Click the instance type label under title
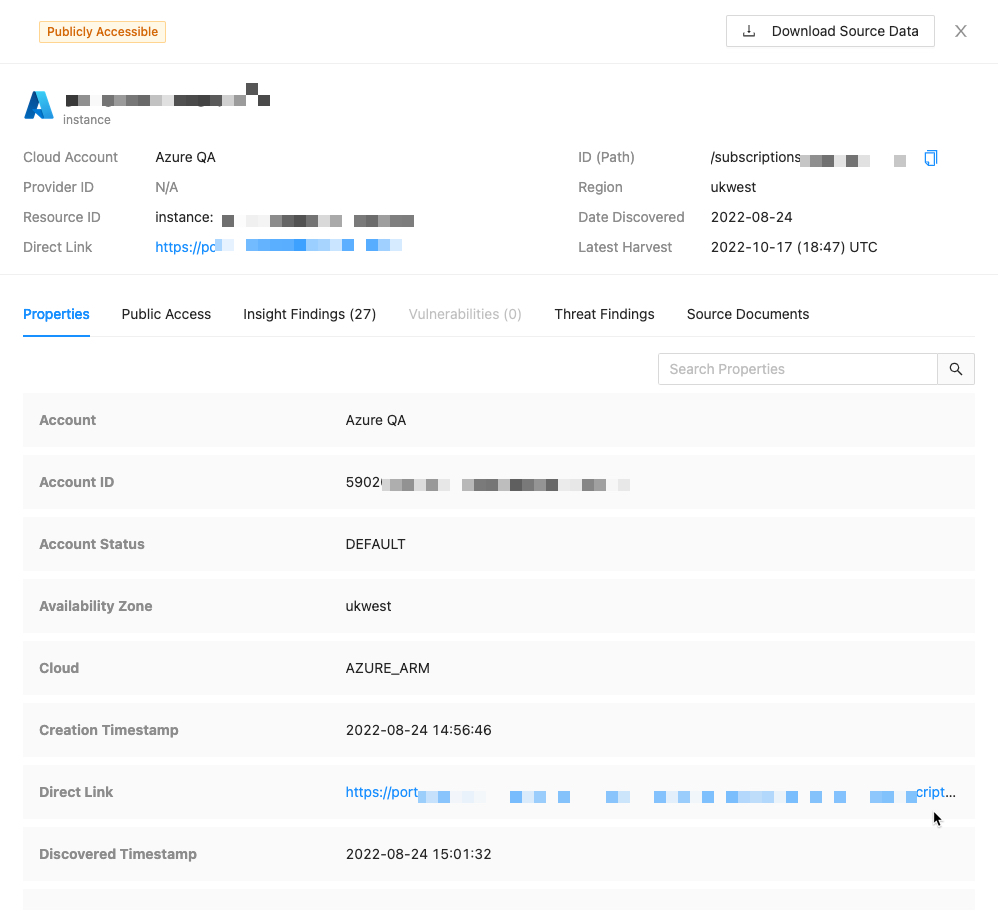 pos(87,120)
